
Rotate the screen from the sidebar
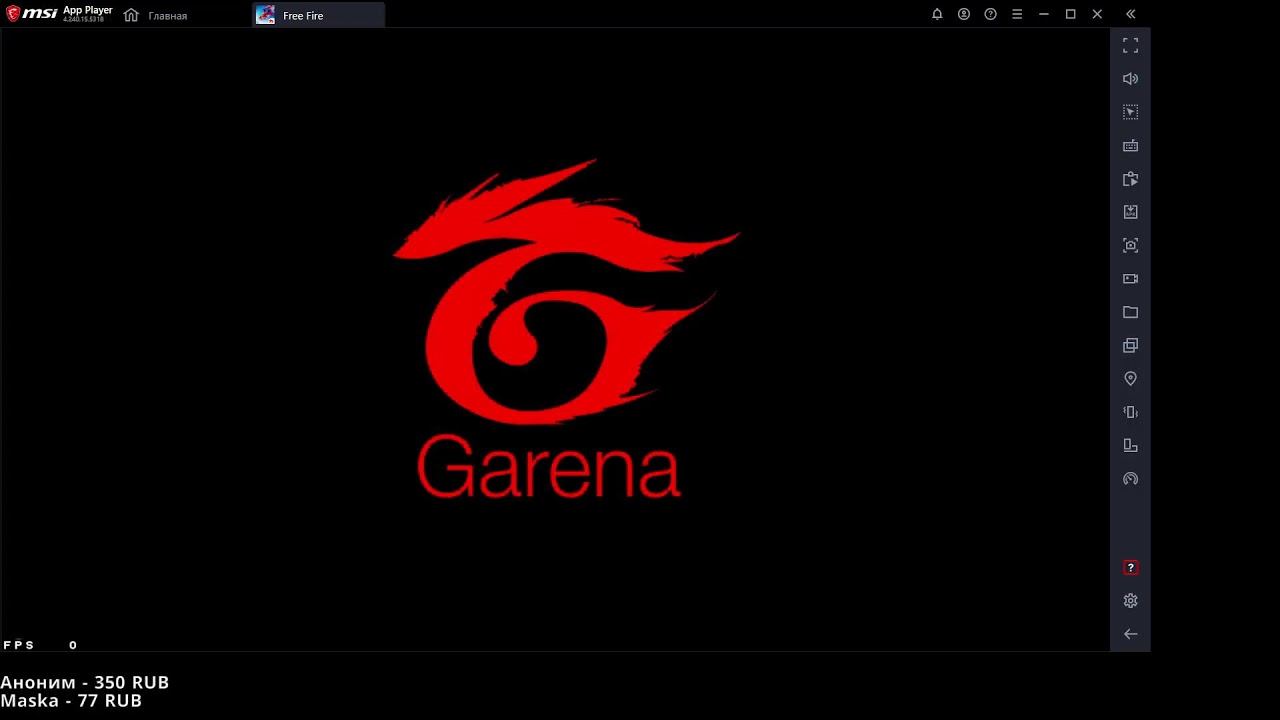point(1130,445)
